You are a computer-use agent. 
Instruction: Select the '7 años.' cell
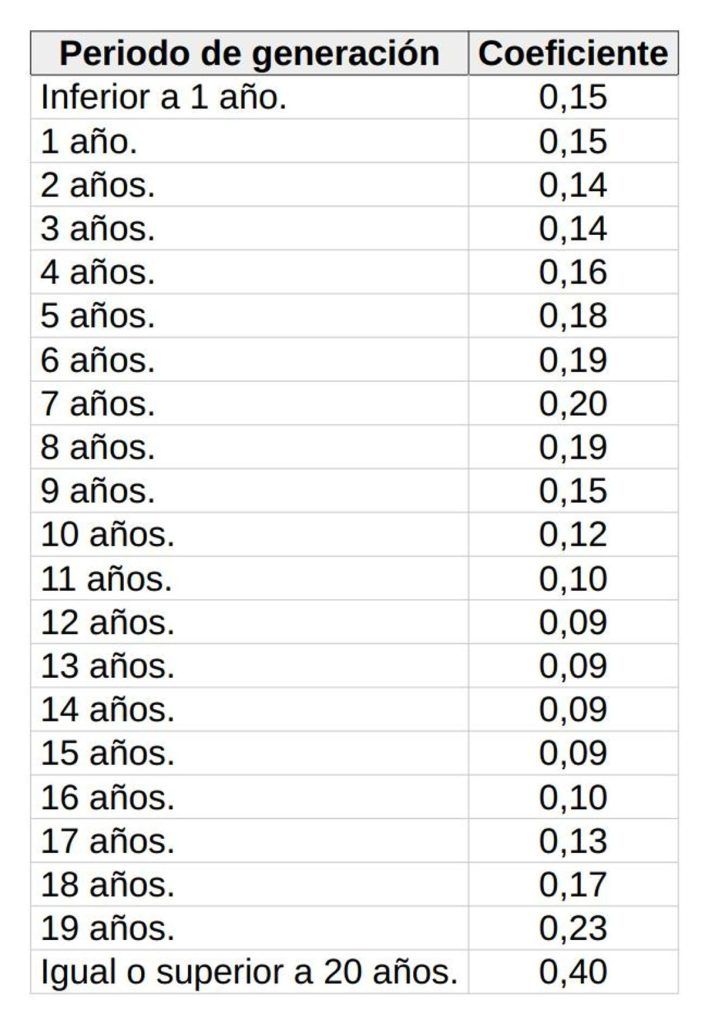(249, 403)
